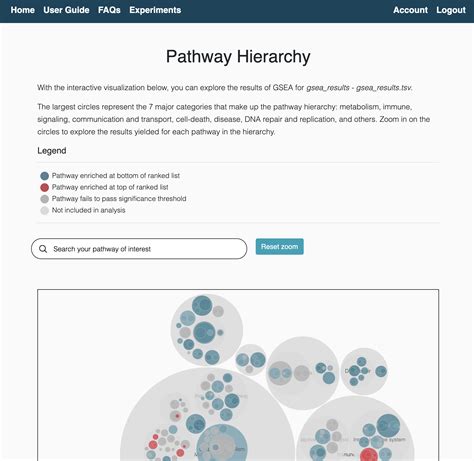Select the category circle at far right of top row
474x461 pixels.
coord(364,371)
